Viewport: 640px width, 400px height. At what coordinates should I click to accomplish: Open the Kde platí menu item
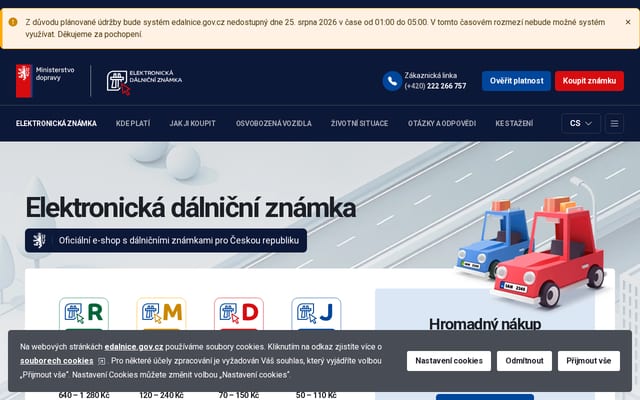[x=133, y=123]
